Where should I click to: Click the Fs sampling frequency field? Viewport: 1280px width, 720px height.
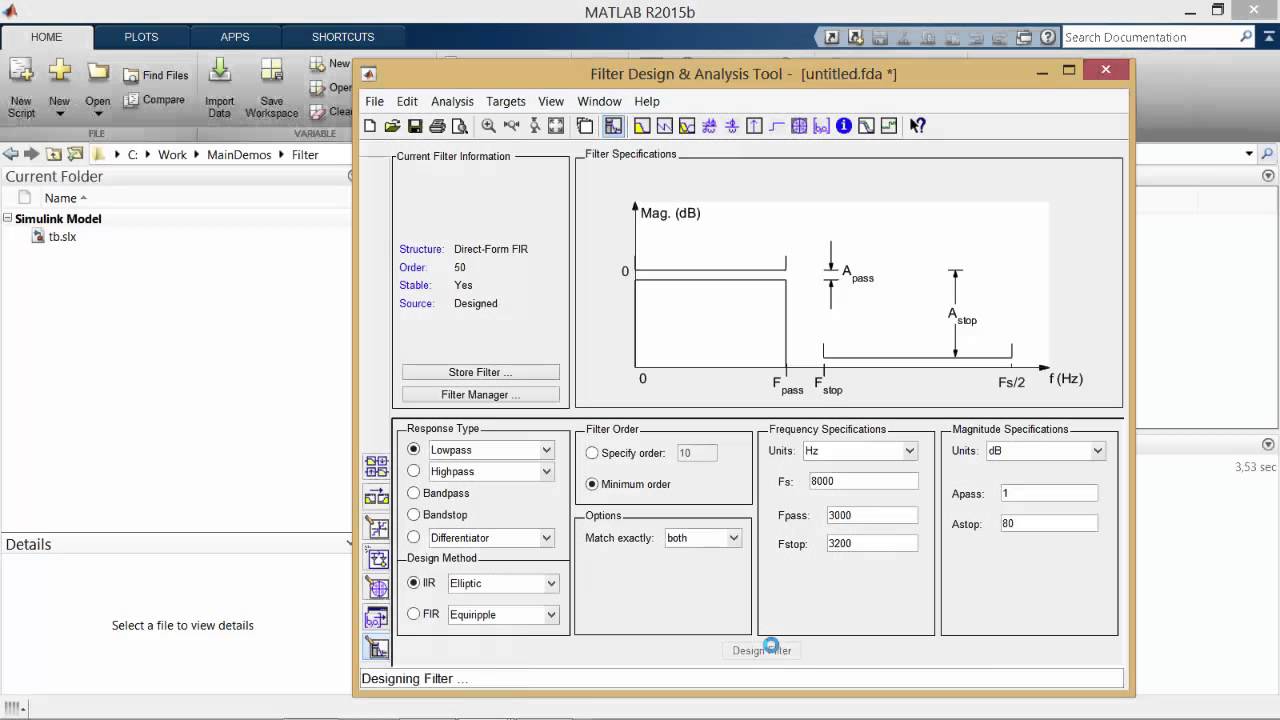[x=863, y=481]
